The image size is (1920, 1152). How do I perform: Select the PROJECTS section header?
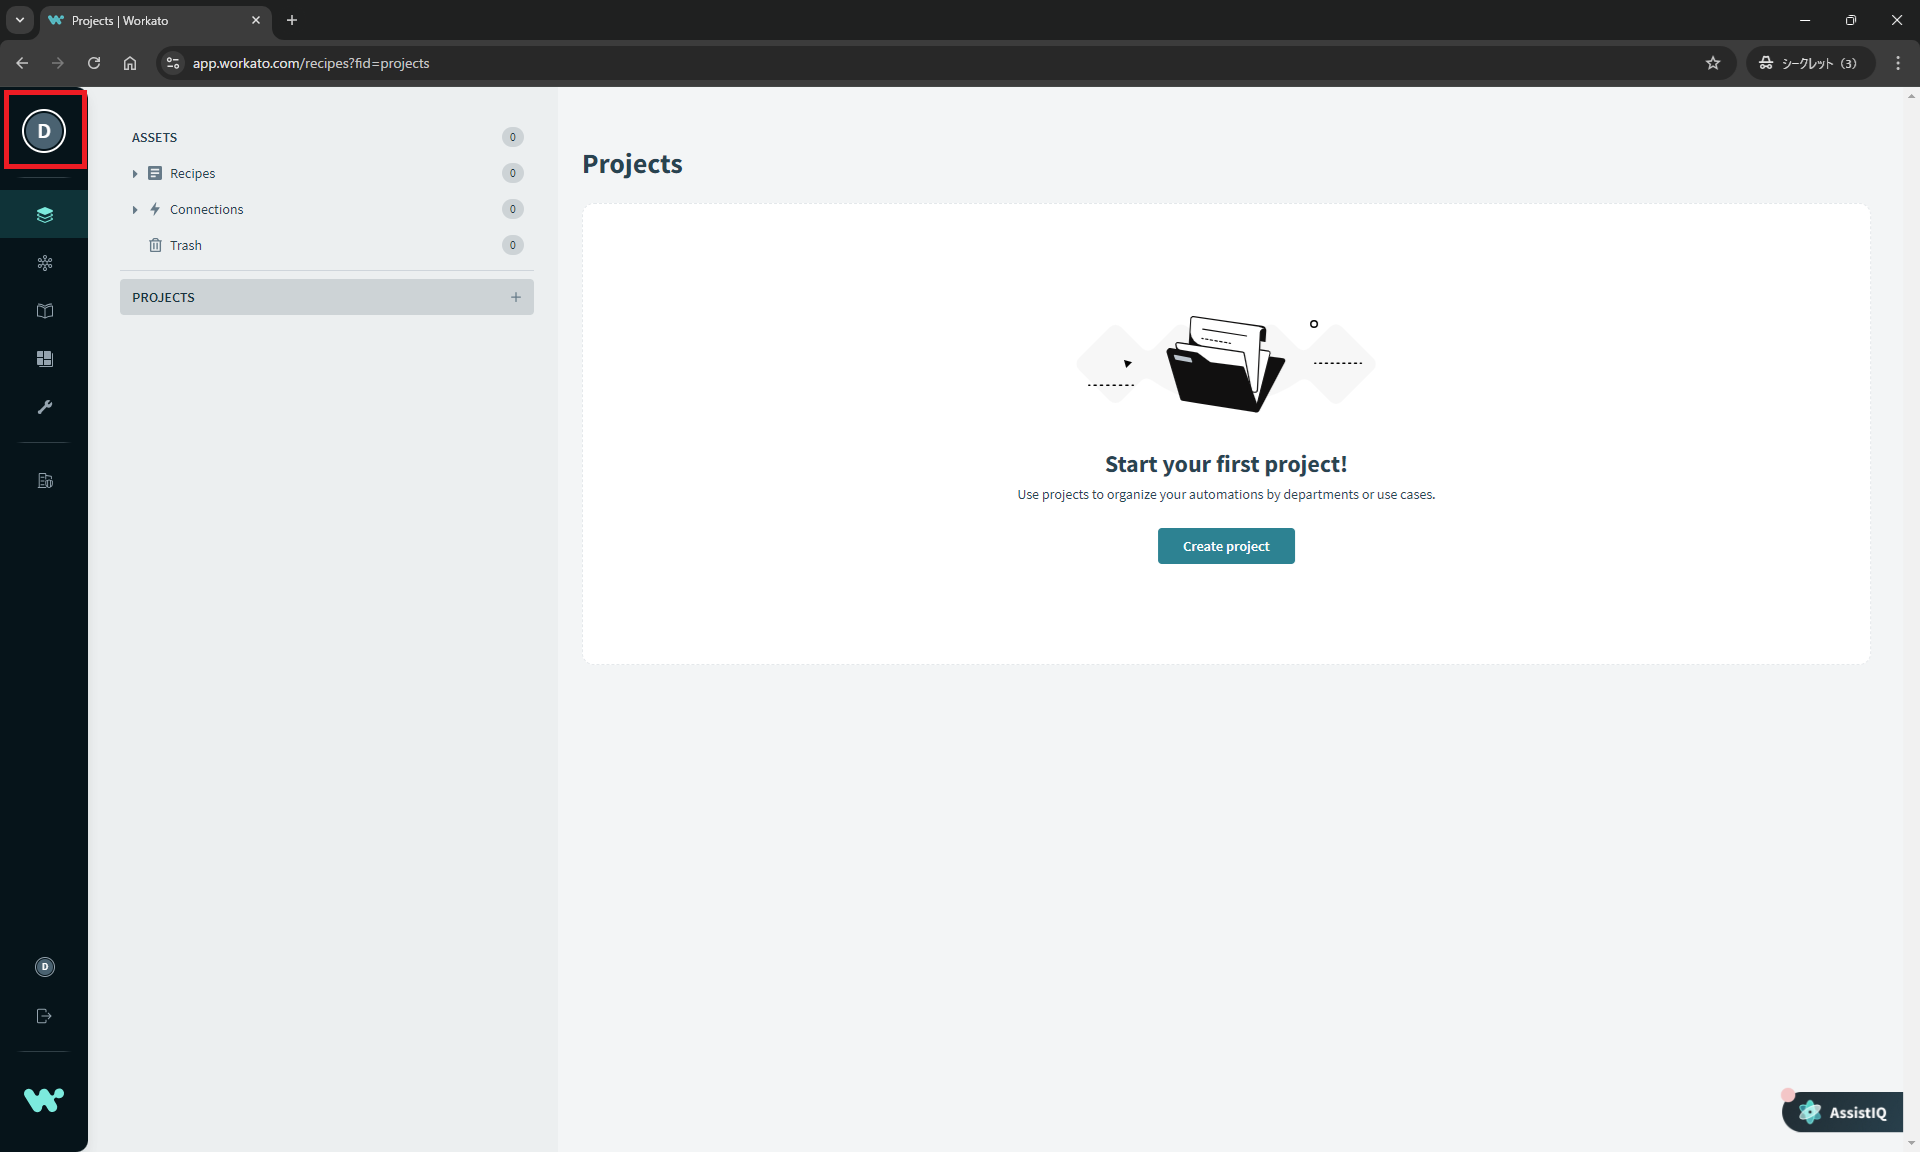[x=164, y=298]
